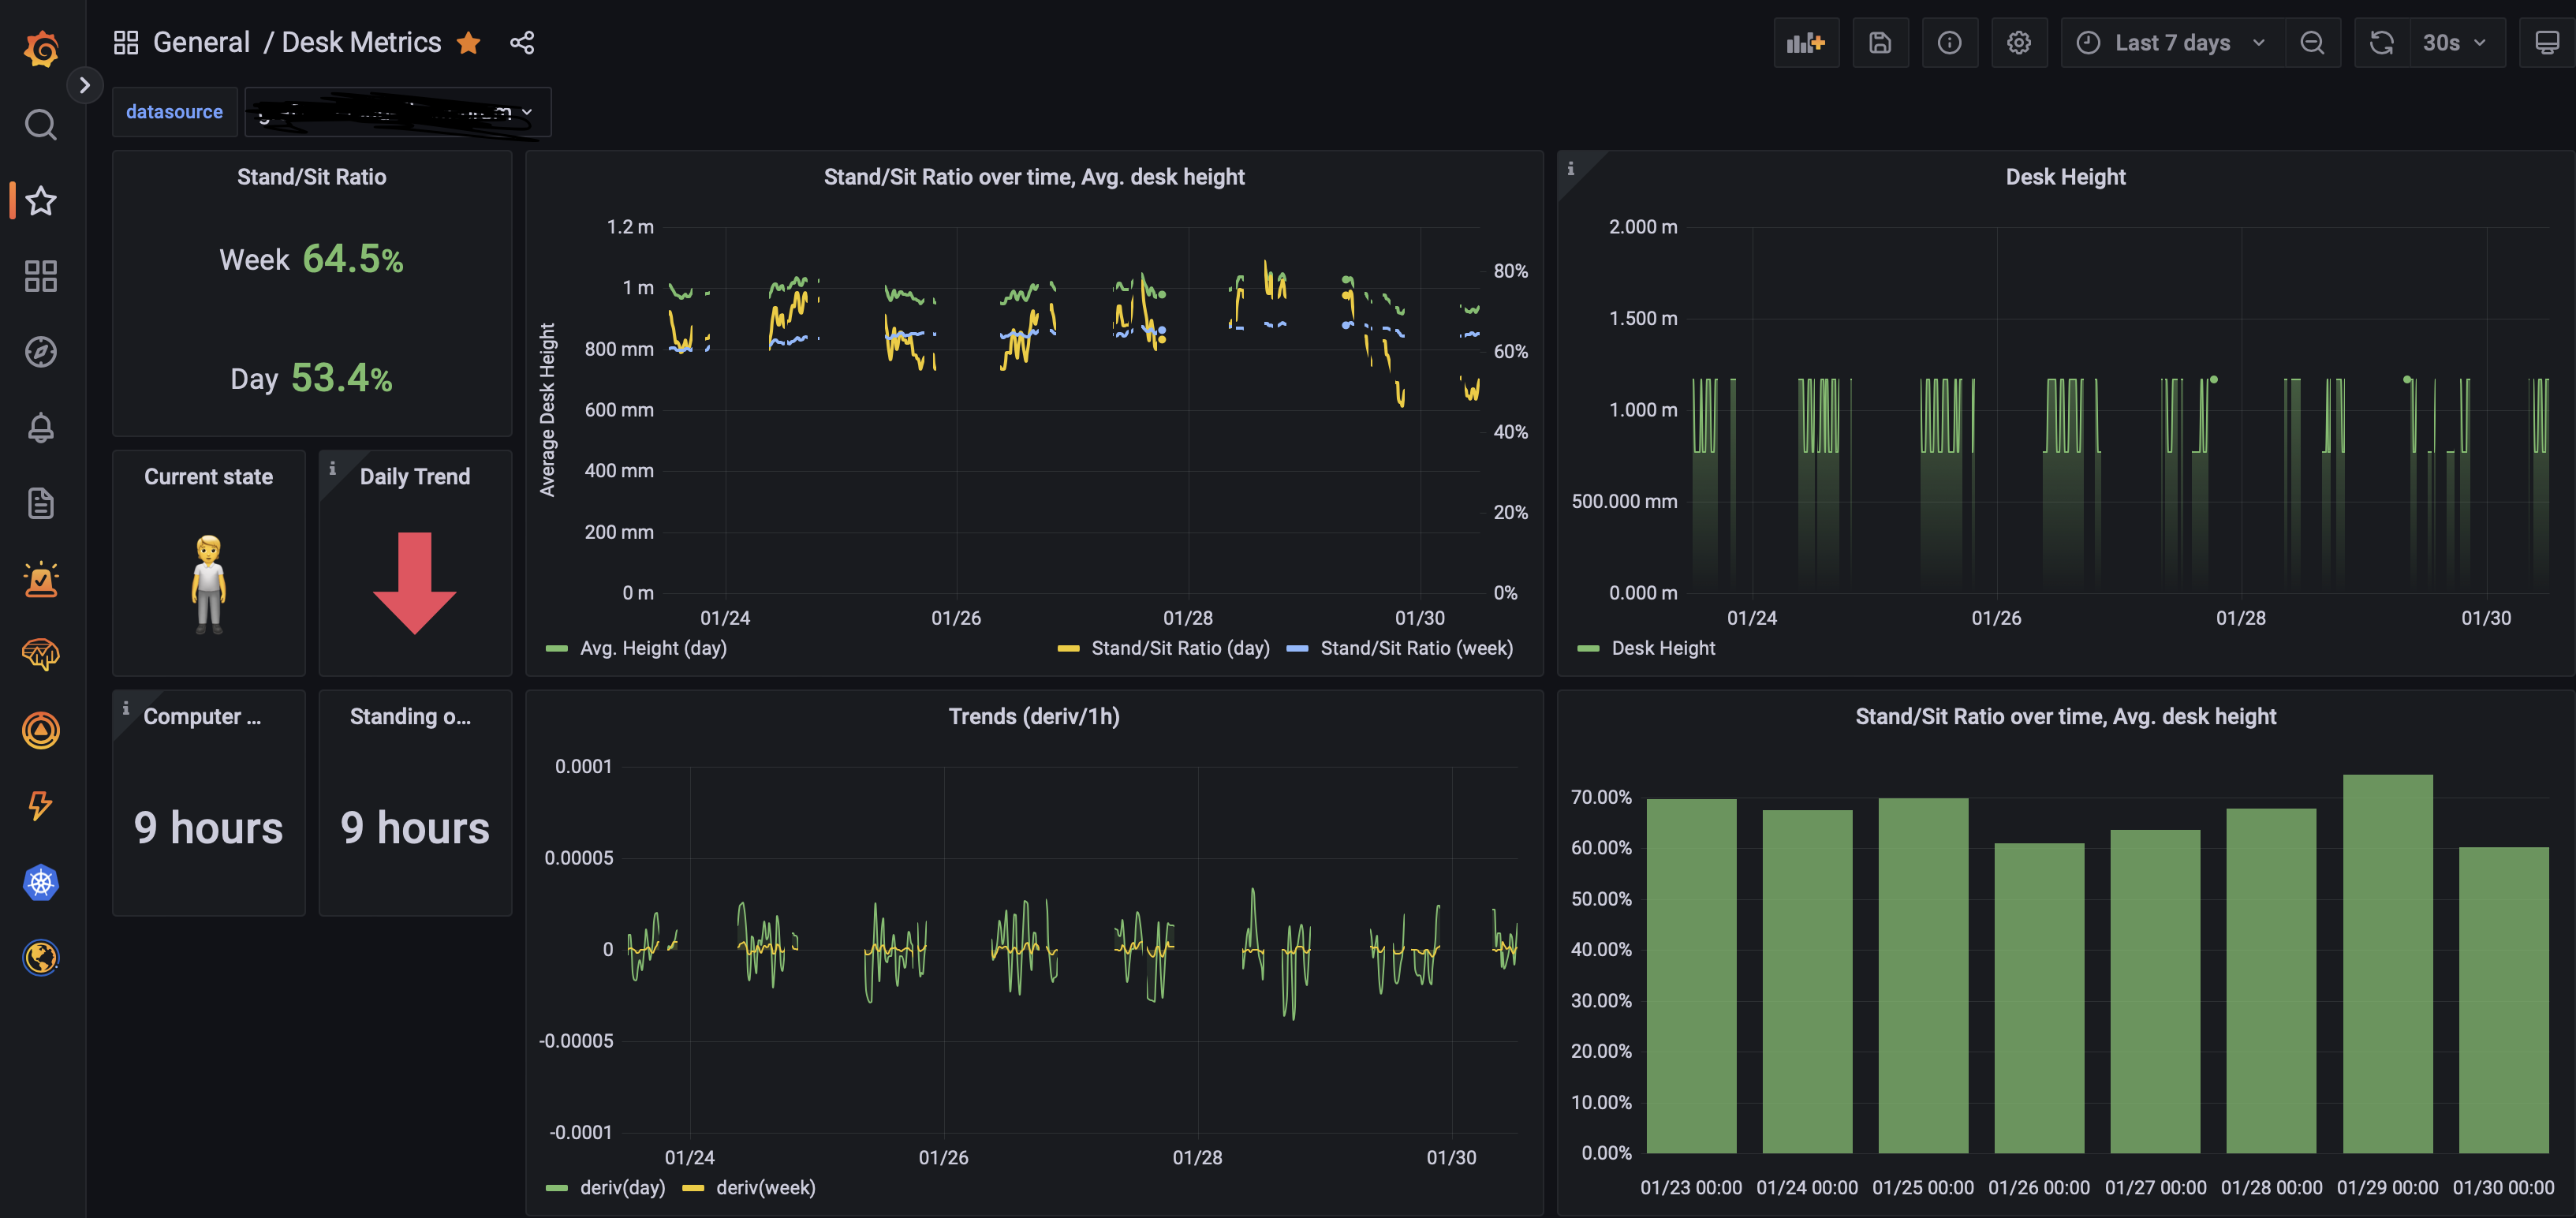
Task: Open dashboard settings gear
Action: tap(2018, 43)
